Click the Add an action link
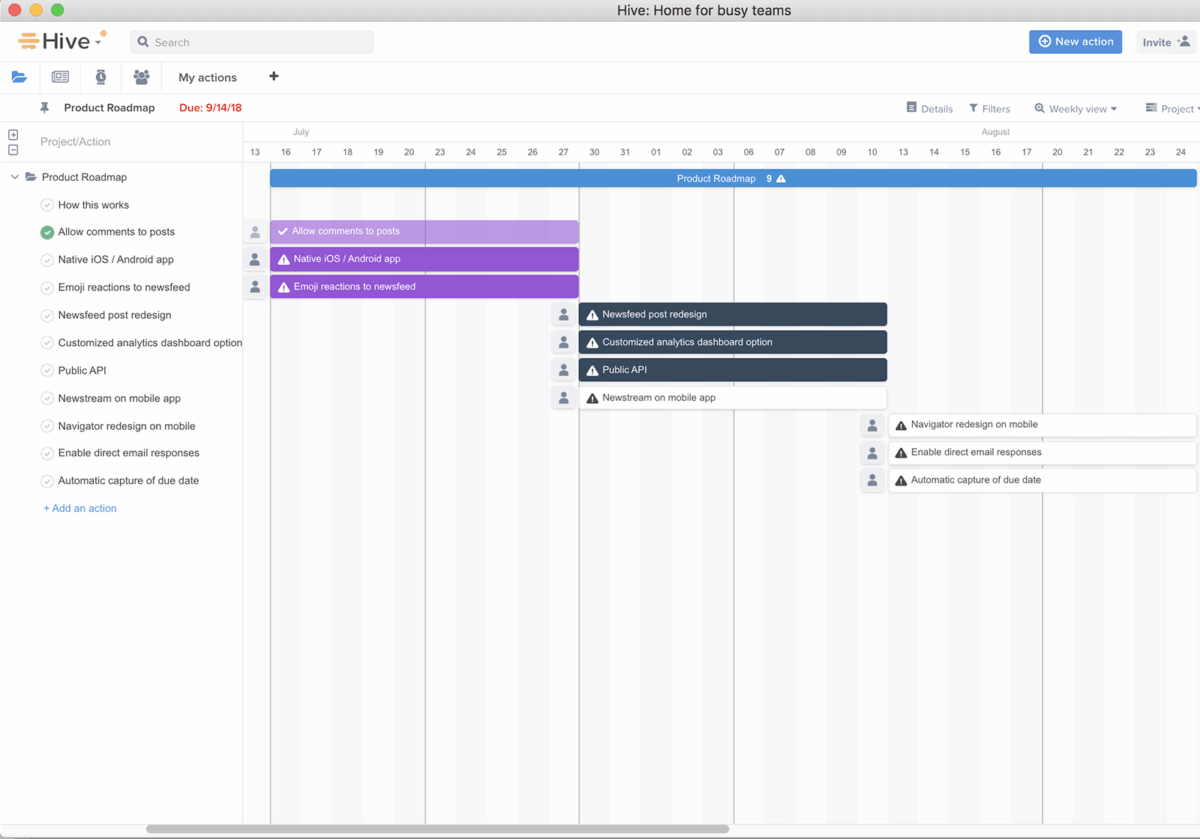 pyautogui.click(x=80, y=508)
